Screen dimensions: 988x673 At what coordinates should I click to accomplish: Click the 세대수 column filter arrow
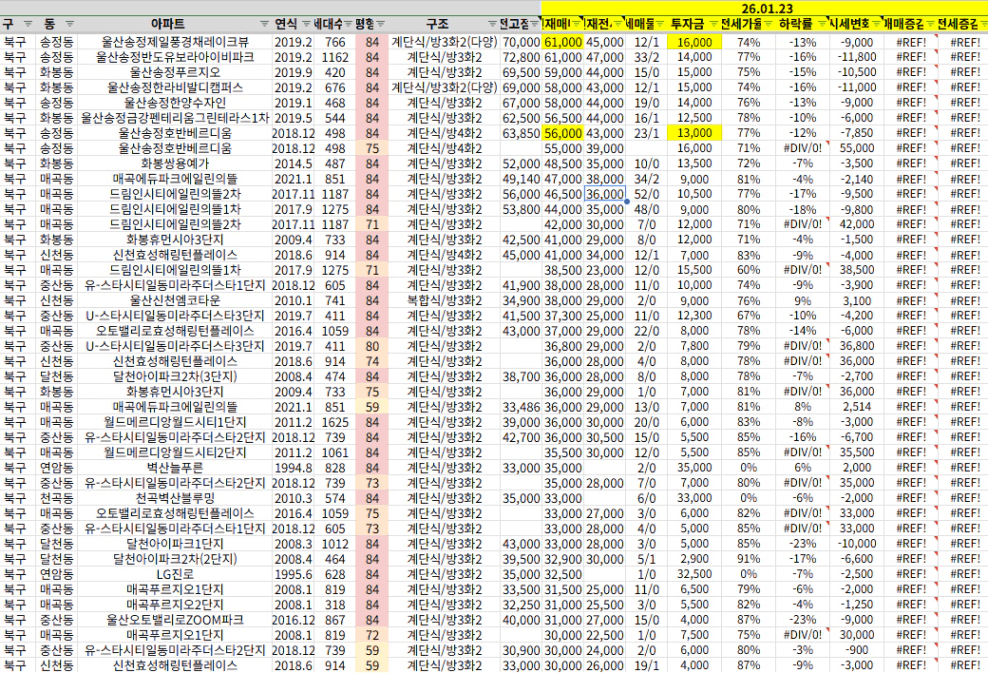point(348,24)
